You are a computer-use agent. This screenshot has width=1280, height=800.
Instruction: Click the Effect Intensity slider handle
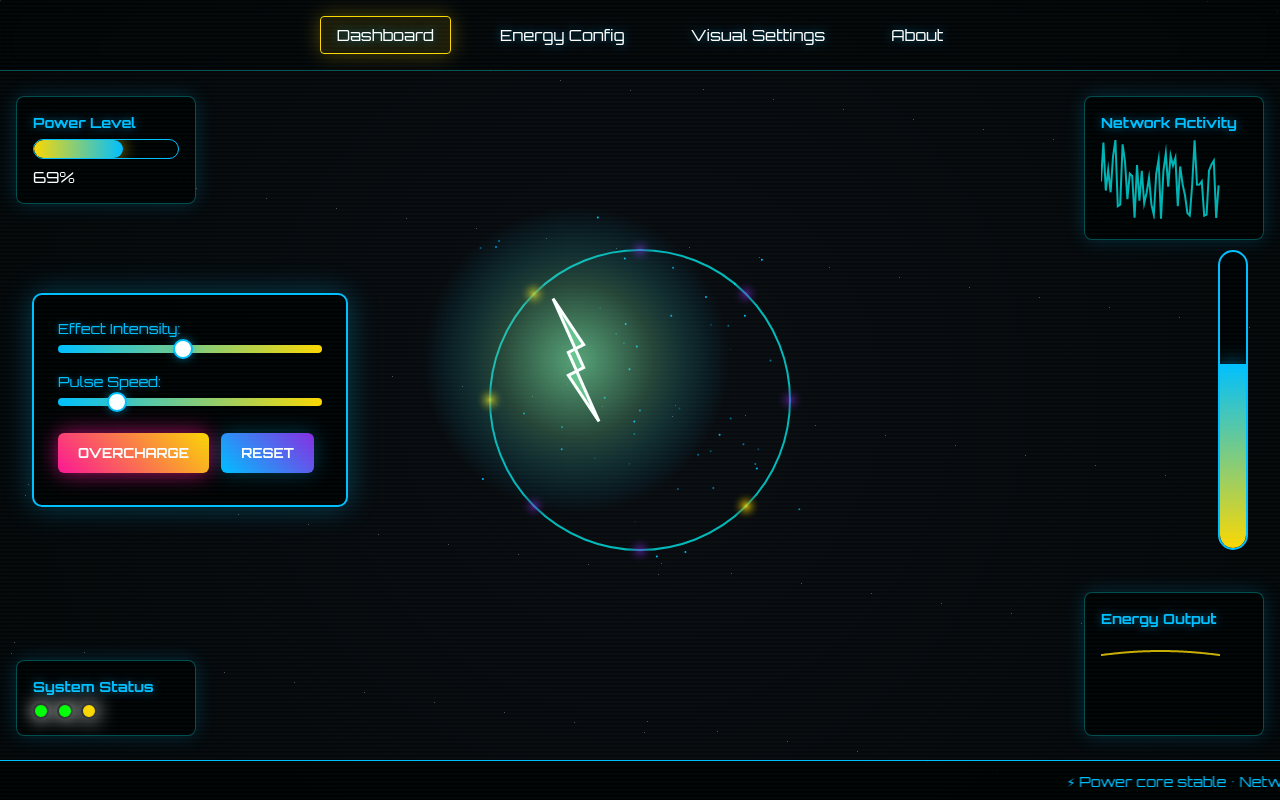(183, 349)
